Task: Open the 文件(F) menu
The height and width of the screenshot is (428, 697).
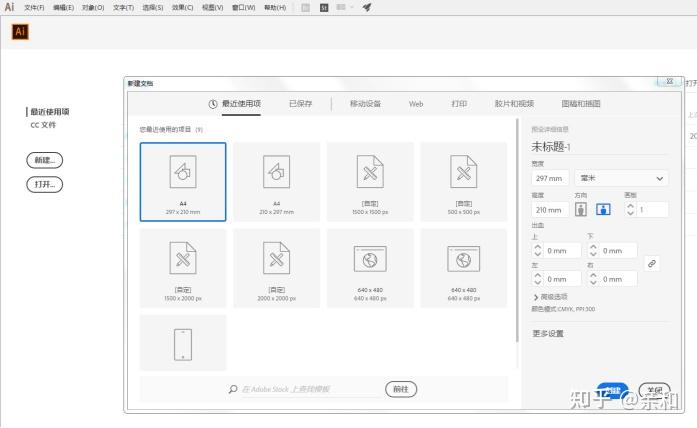Action: [x=34, y=8]
